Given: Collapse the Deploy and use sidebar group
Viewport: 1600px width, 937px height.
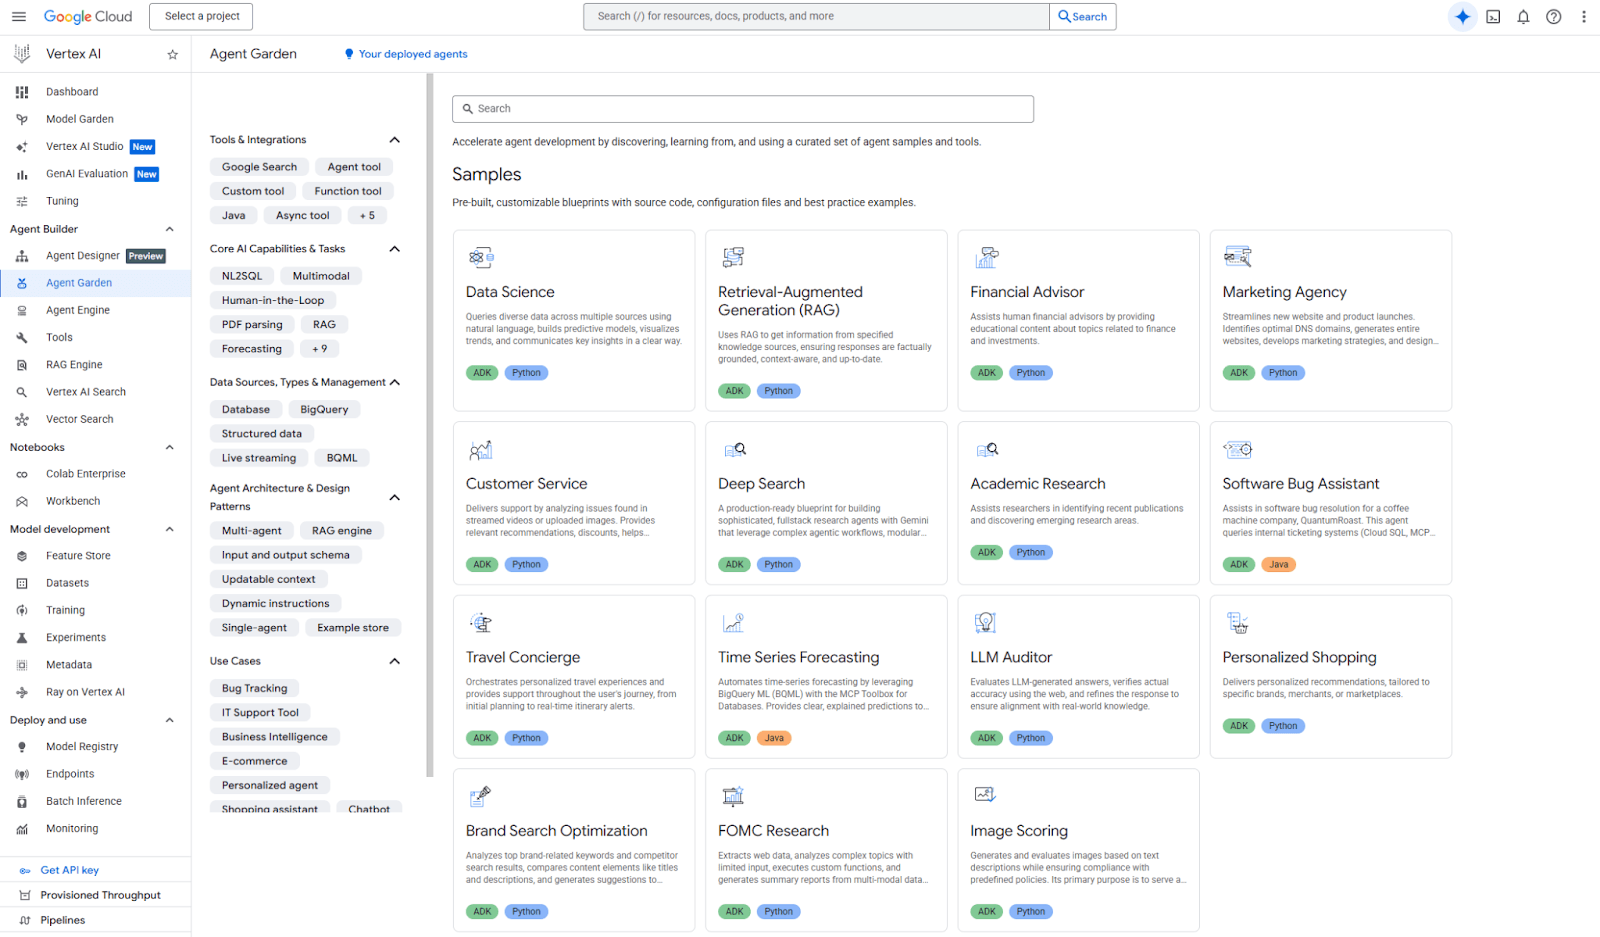Looking at the screenshot, I should pyautogui.click(x=169, y=720).
